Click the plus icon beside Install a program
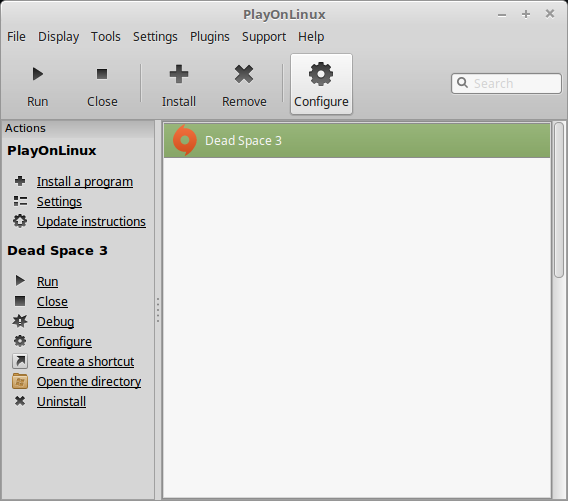Image resolution: width=568 pixels, height=501 pixels. coord(20,181)
